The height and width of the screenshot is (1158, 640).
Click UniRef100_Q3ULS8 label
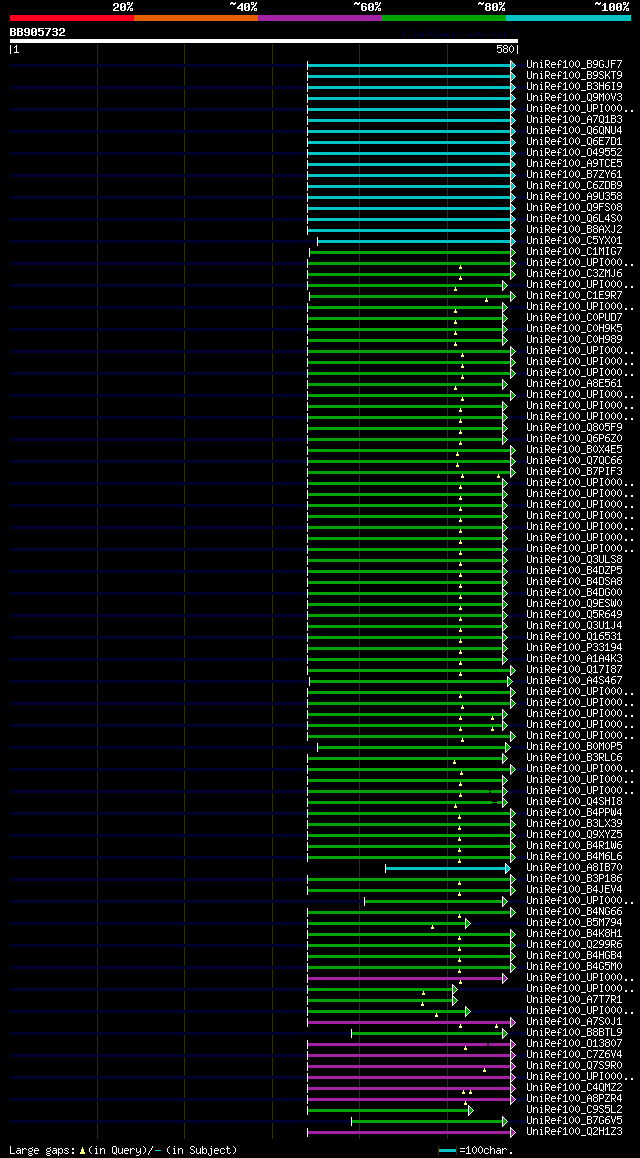(574, 559)
